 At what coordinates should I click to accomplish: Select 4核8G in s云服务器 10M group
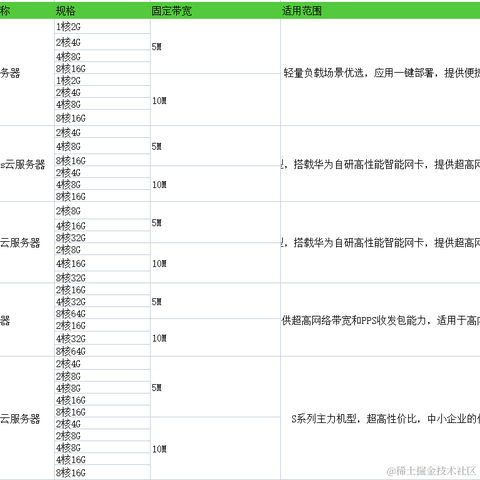[102, 184]
